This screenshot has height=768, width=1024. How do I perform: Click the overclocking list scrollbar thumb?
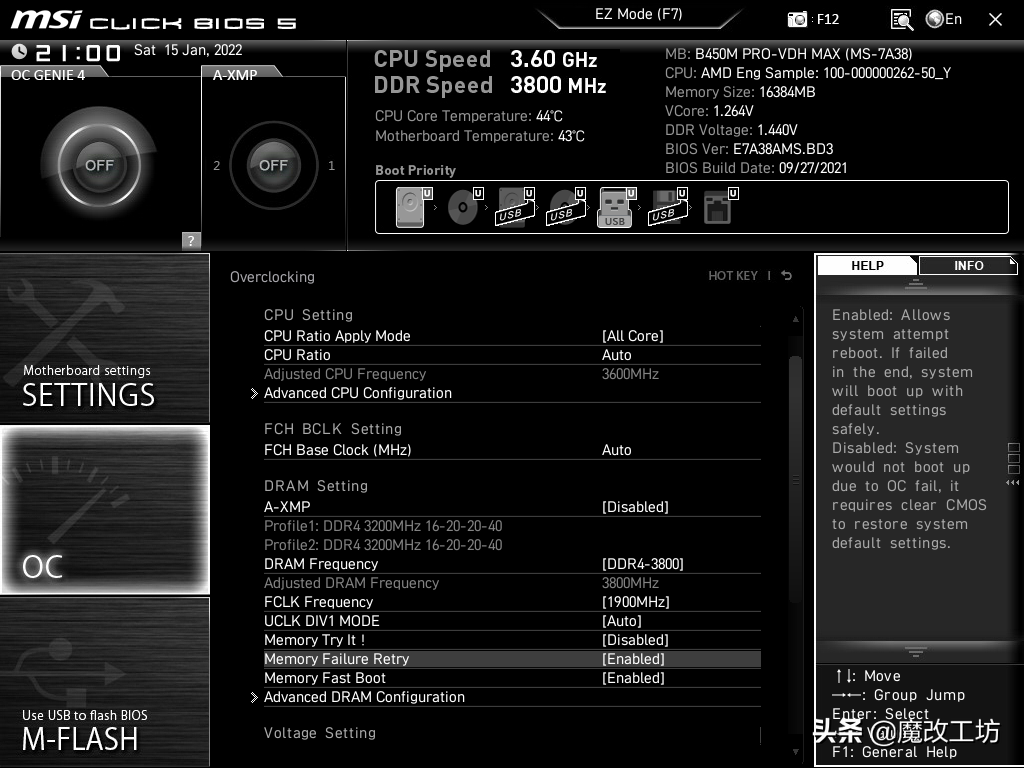795,480
